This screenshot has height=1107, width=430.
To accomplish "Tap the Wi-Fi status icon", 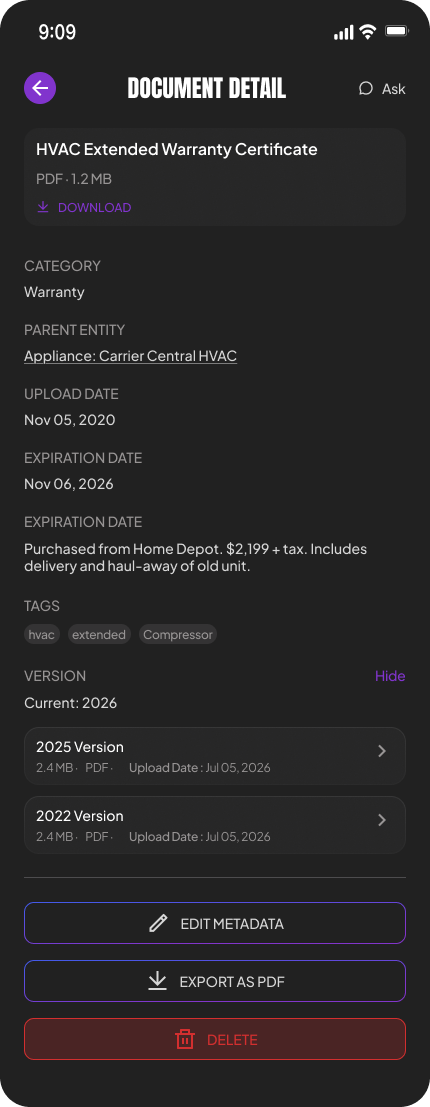I will (367, 31).
